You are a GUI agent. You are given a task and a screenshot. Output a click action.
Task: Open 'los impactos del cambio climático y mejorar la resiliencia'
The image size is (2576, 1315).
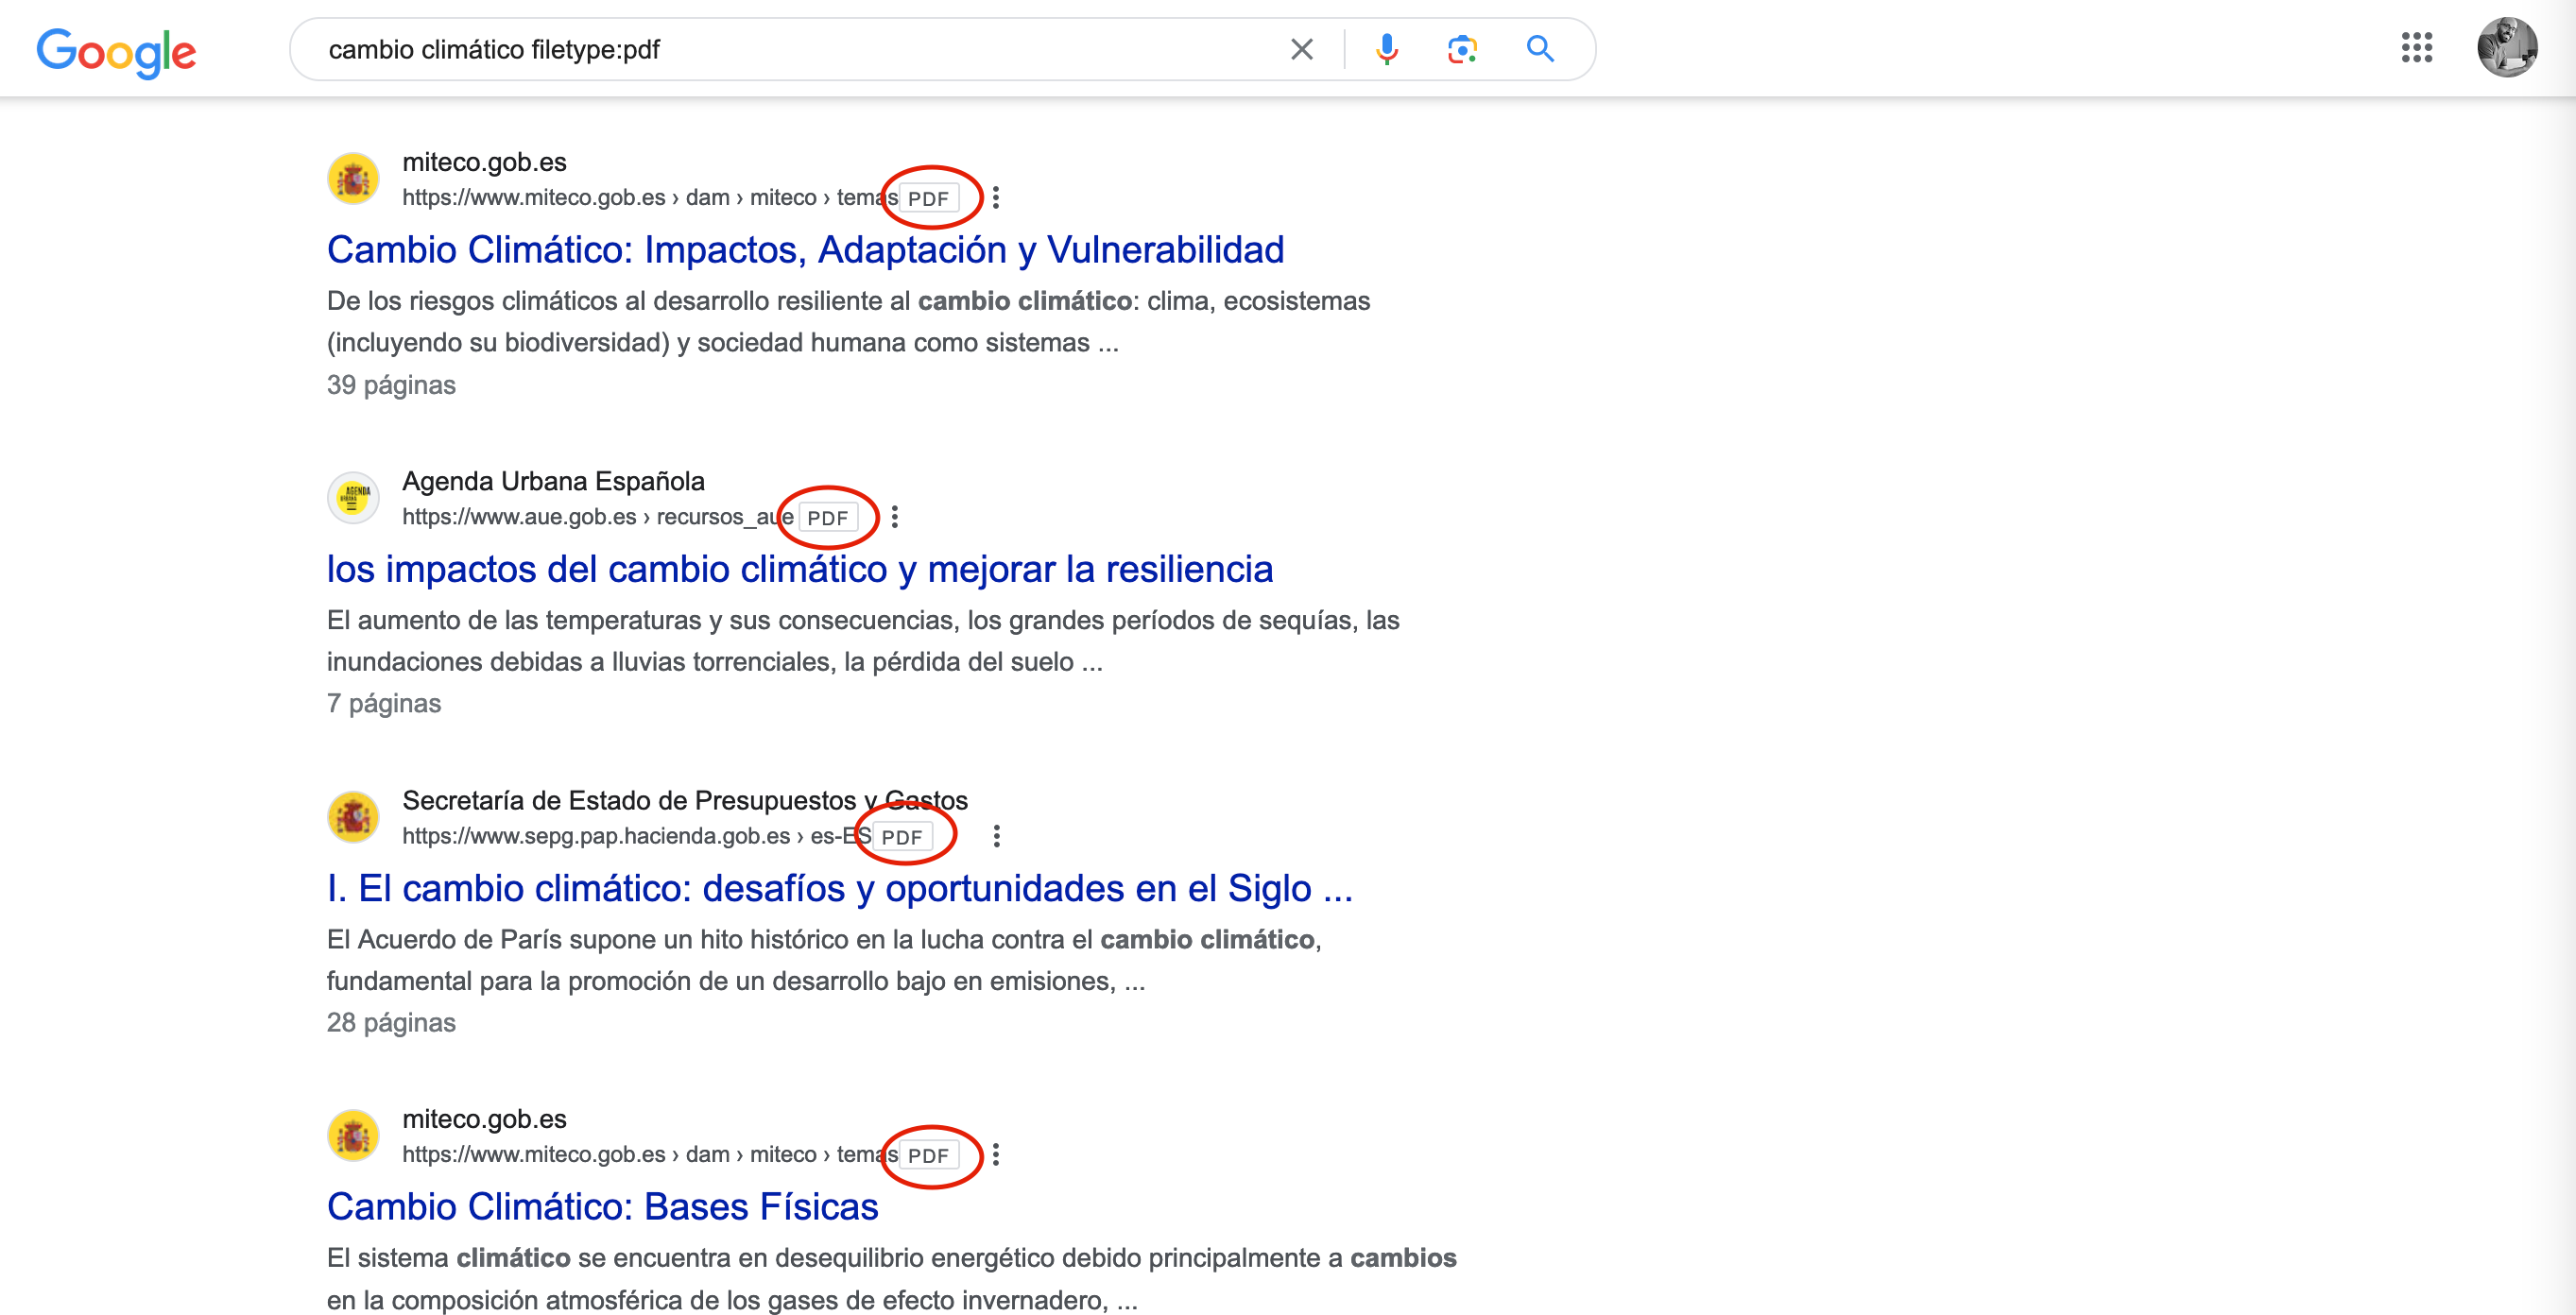click(x=799, y=568)
